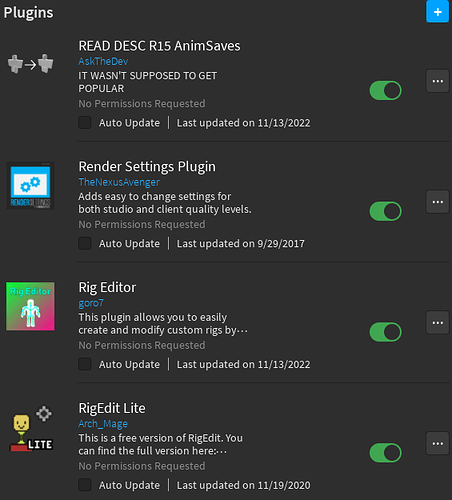Tick Auto Update checkbox for Rig Editor
452x500 pixels.
tap(85, 364)
